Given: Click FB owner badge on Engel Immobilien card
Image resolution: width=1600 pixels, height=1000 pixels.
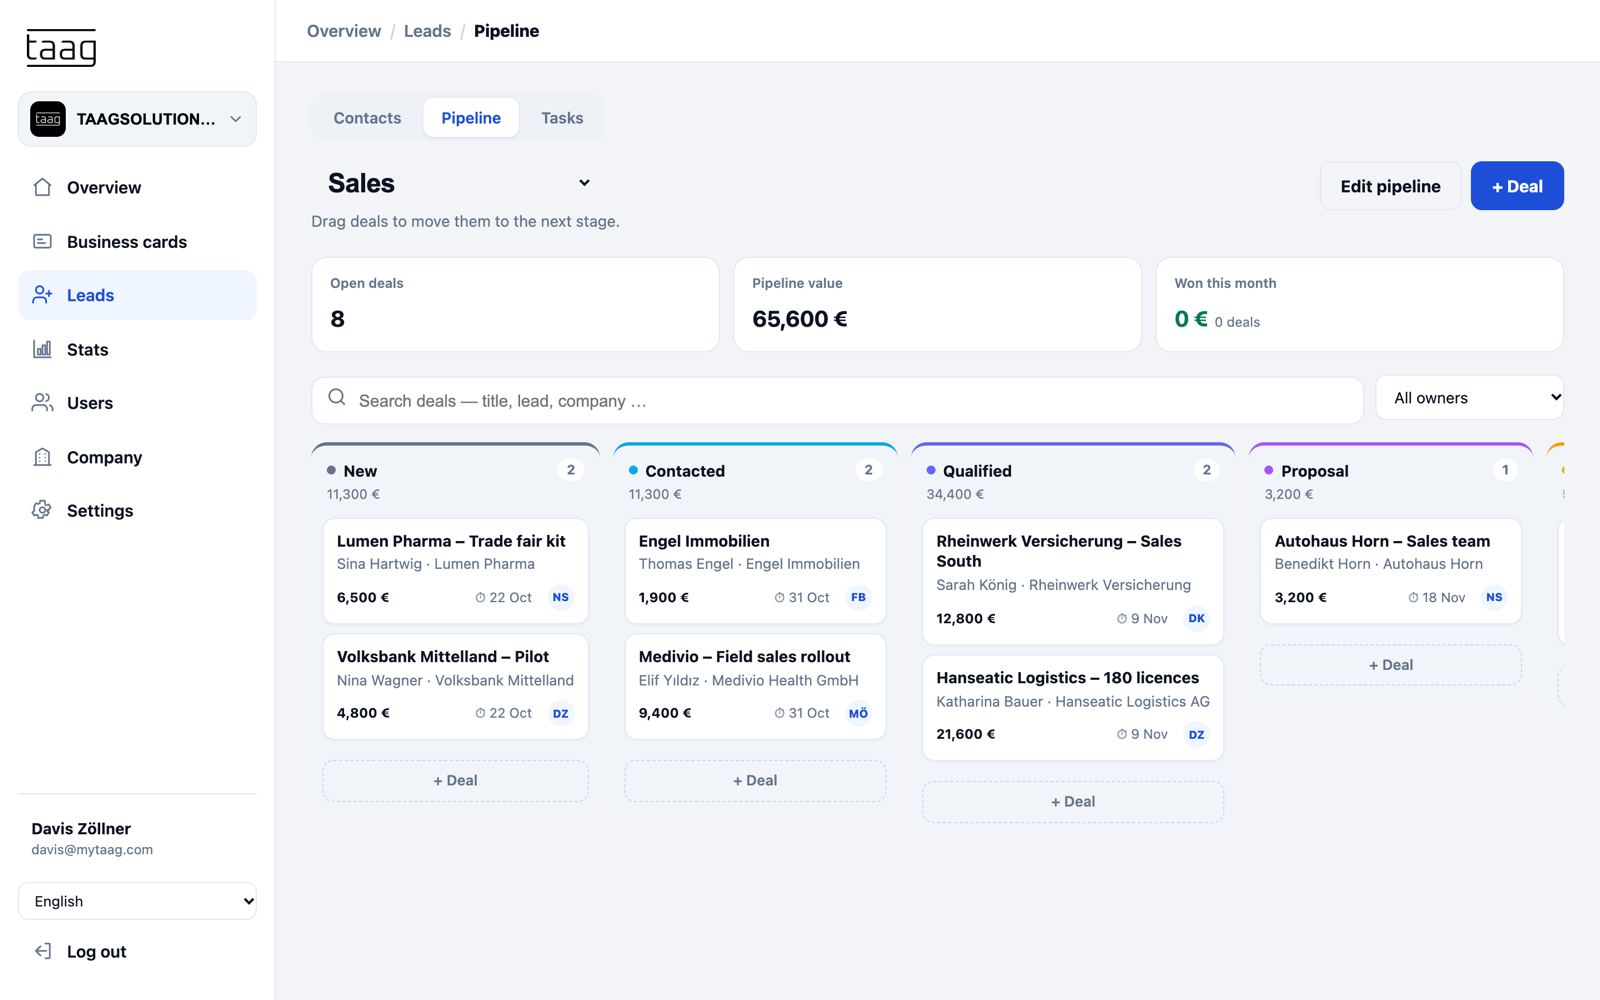Looking at the screenshot, I should [x=858, y=597].
